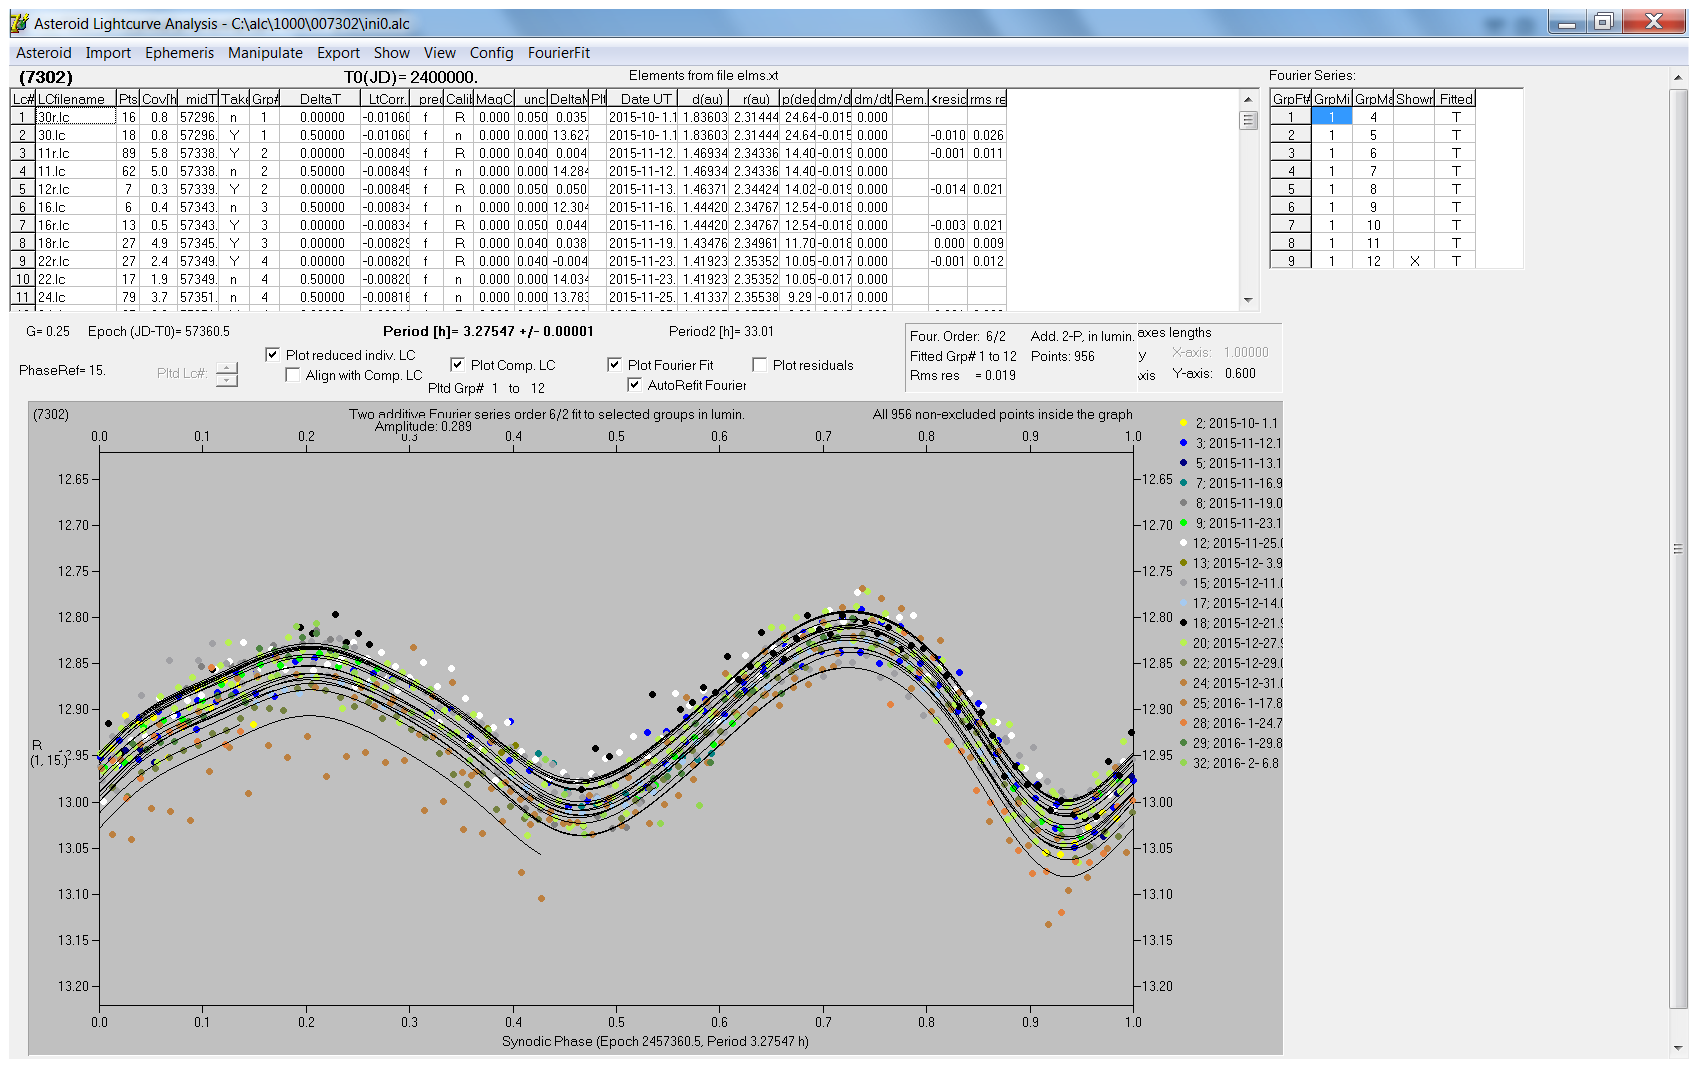Viewport: 1698px width, 1068px height.
Task: Click the LCfilename column header
Action: (x=76, y=99)
